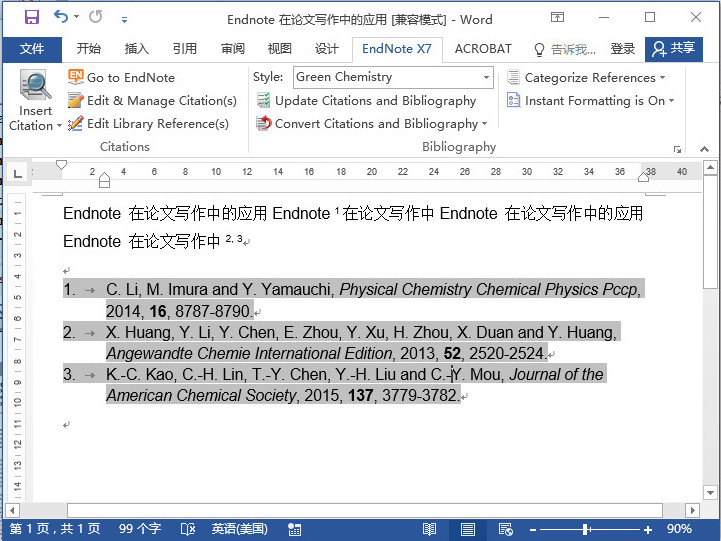Click Go to EndNote
The image size is (721, 541).
121,77
